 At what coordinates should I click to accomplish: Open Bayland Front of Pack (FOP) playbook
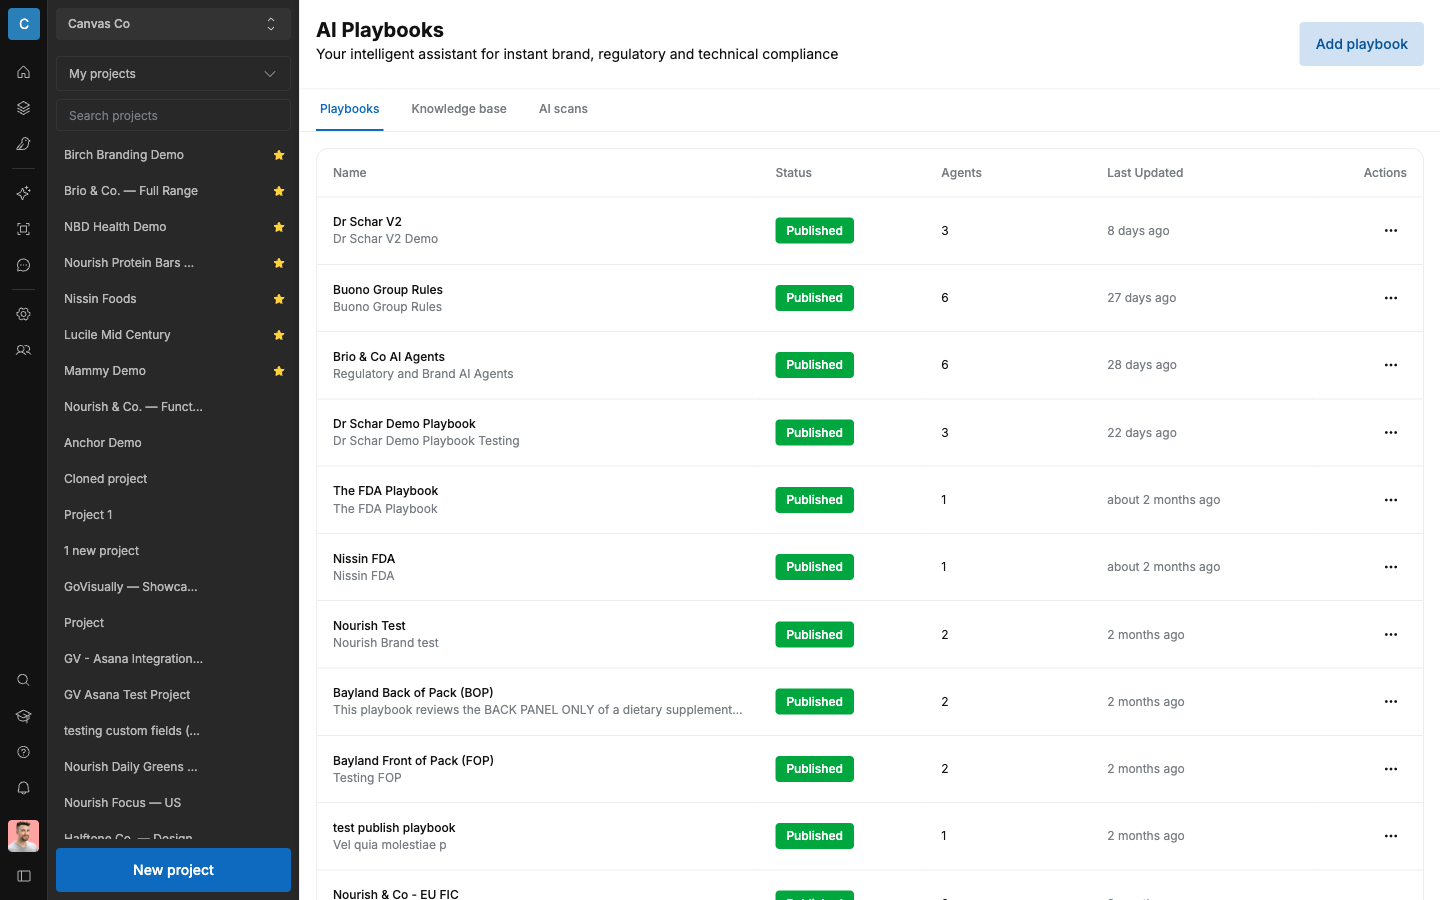413,761
